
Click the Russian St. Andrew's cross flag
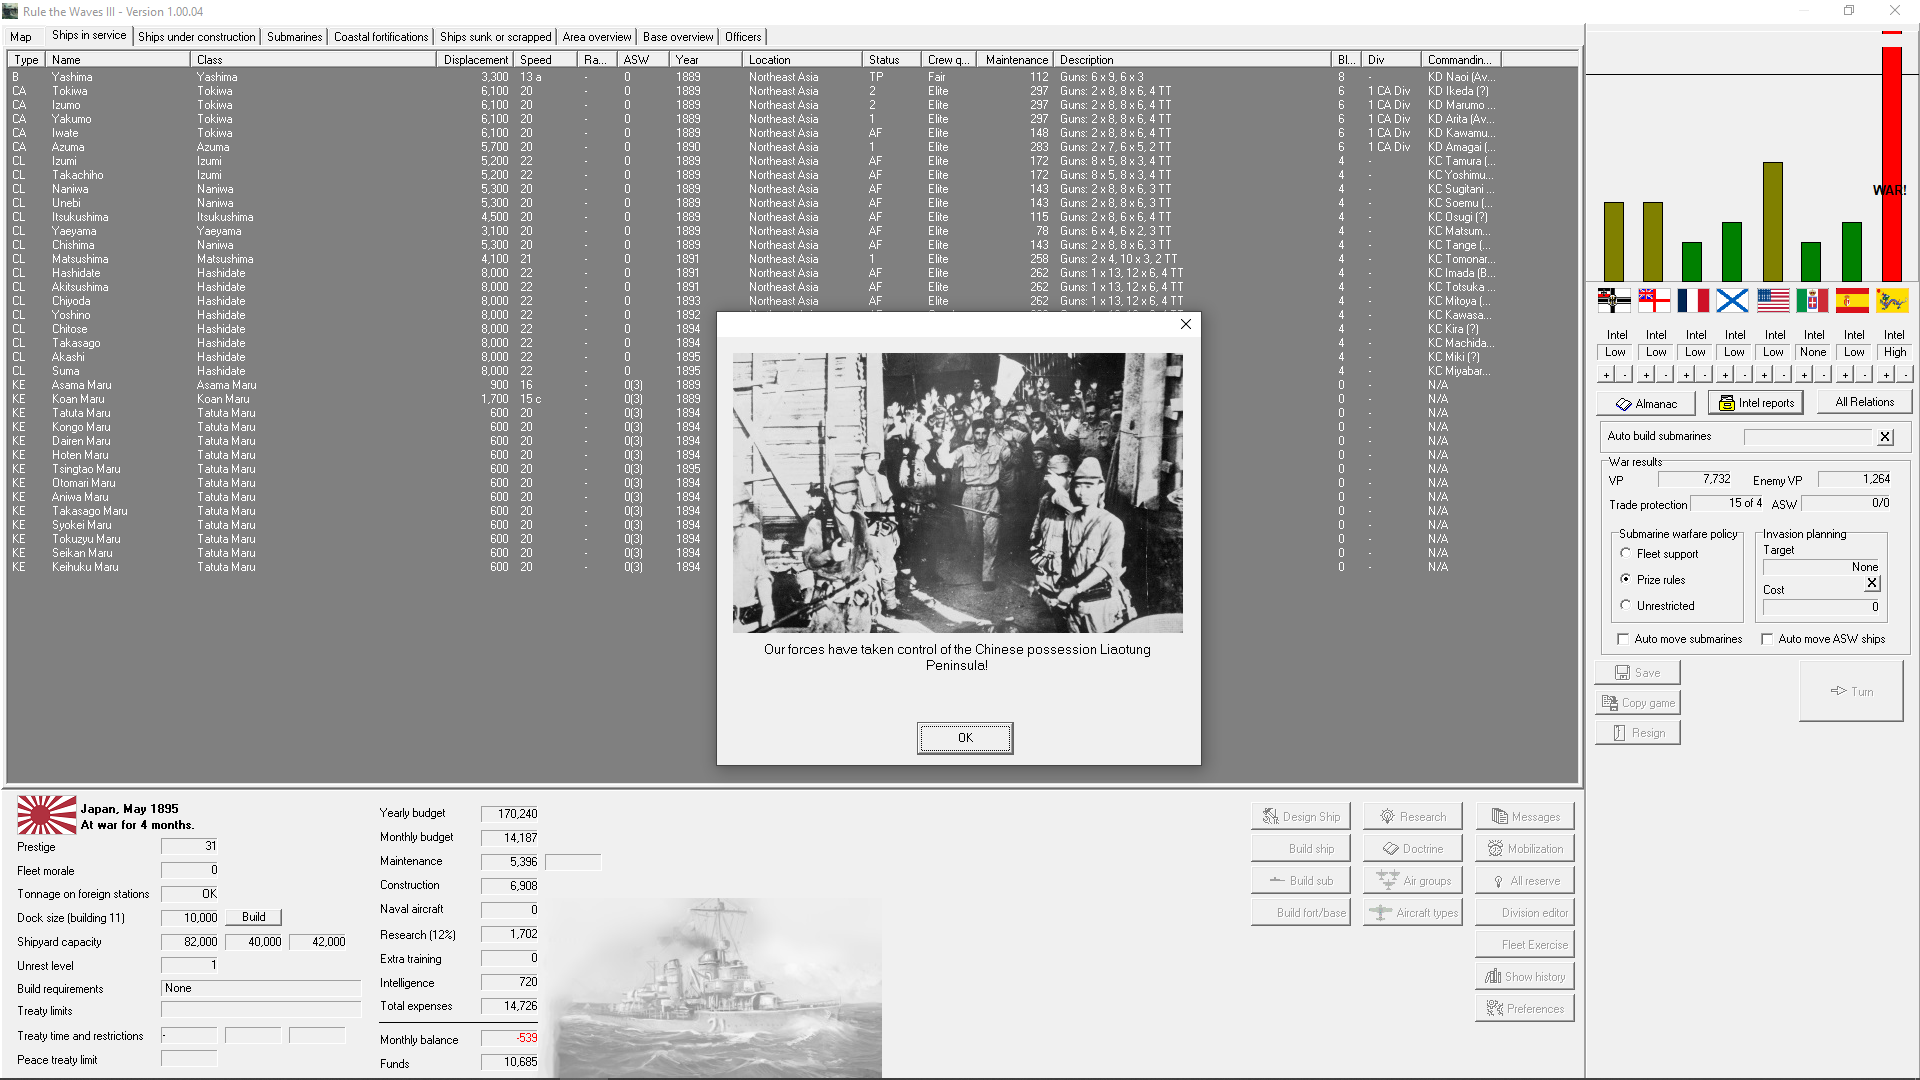tap(1733, 300)
